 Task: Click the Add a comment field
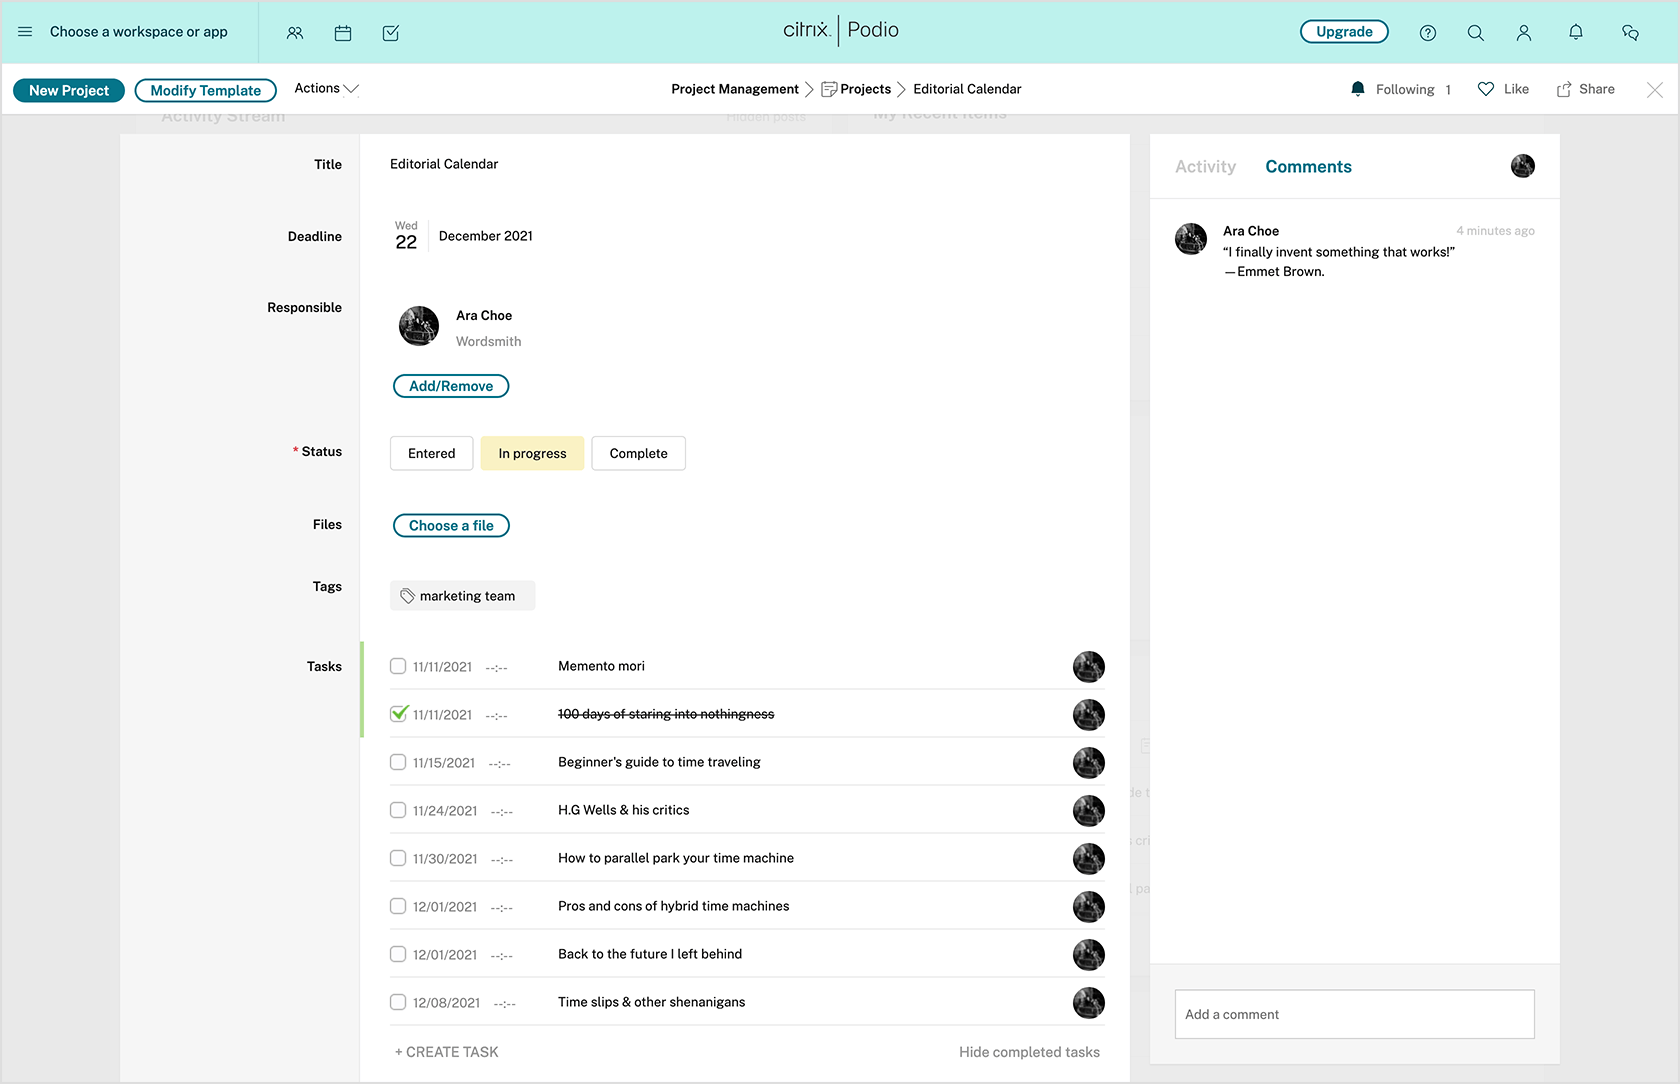coord(1354,1014)
